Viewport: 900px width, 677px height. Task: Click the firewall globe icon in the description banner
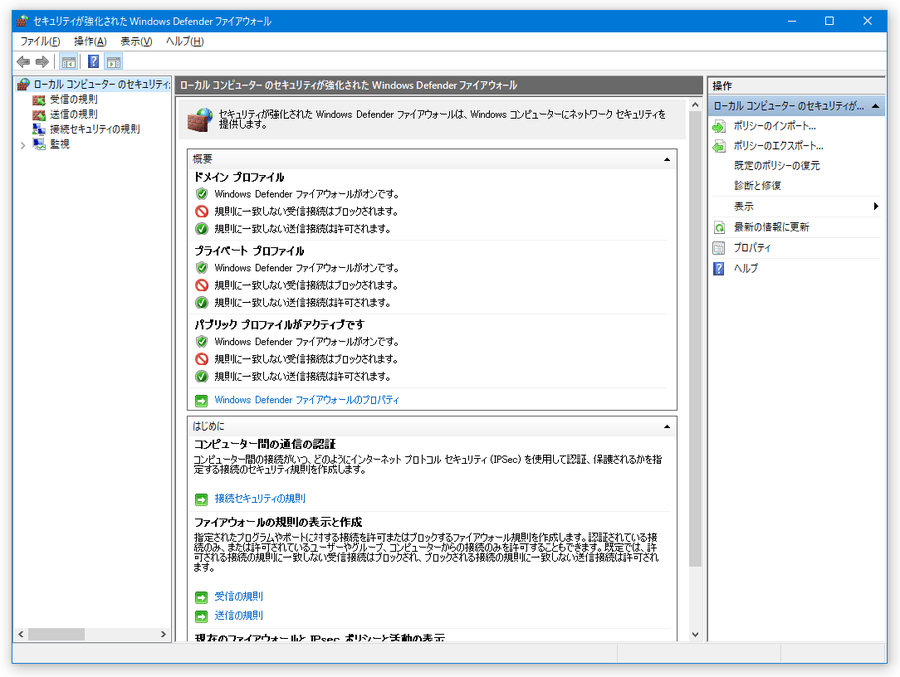click(x=200, y=120)
